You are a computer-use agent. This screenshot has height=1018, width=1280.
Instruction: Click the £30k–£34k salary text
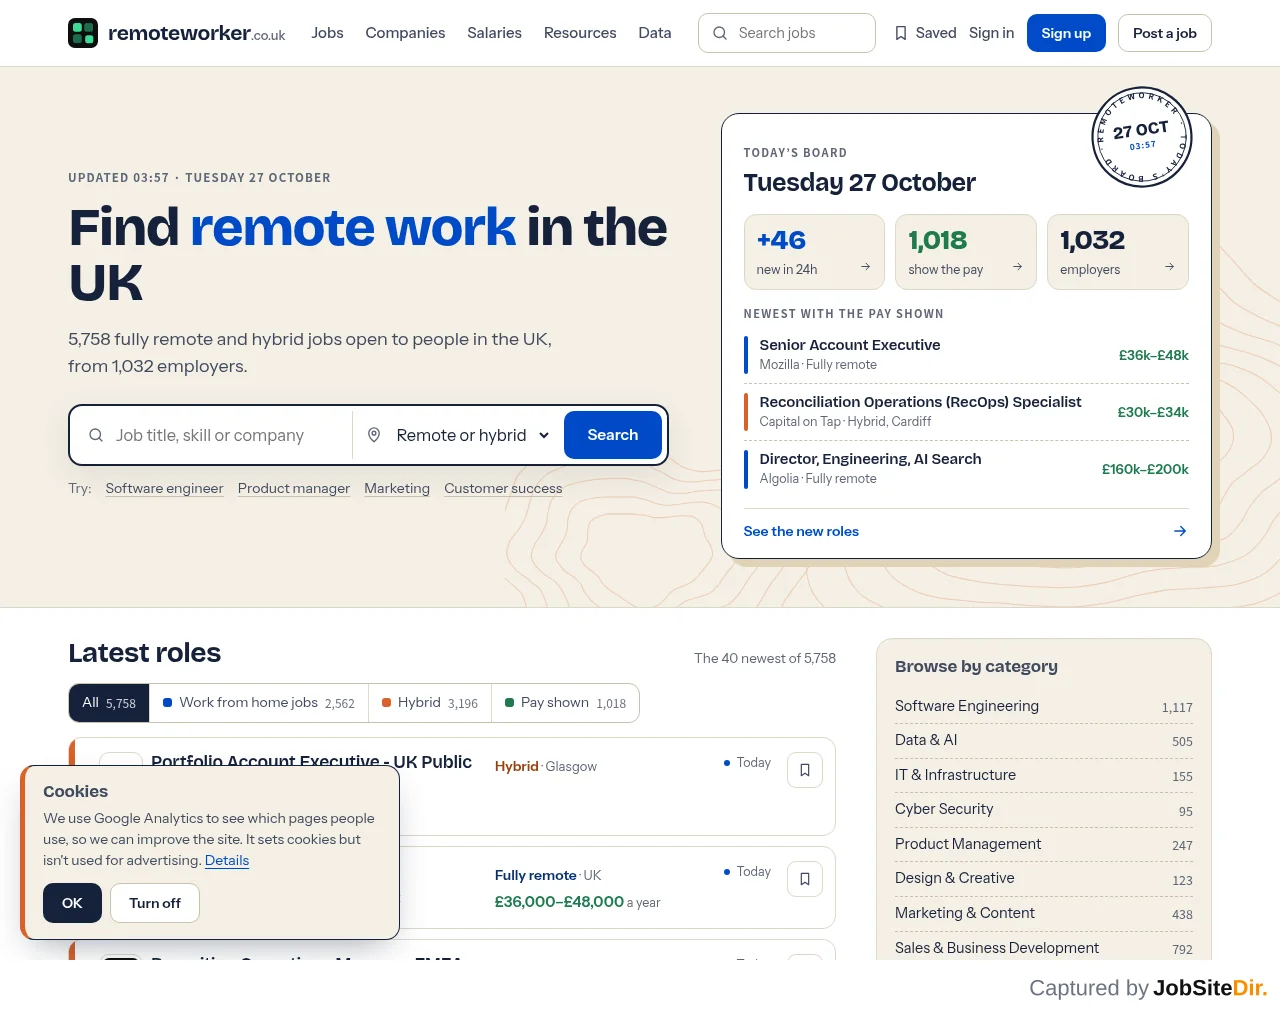coord(1153,412)
